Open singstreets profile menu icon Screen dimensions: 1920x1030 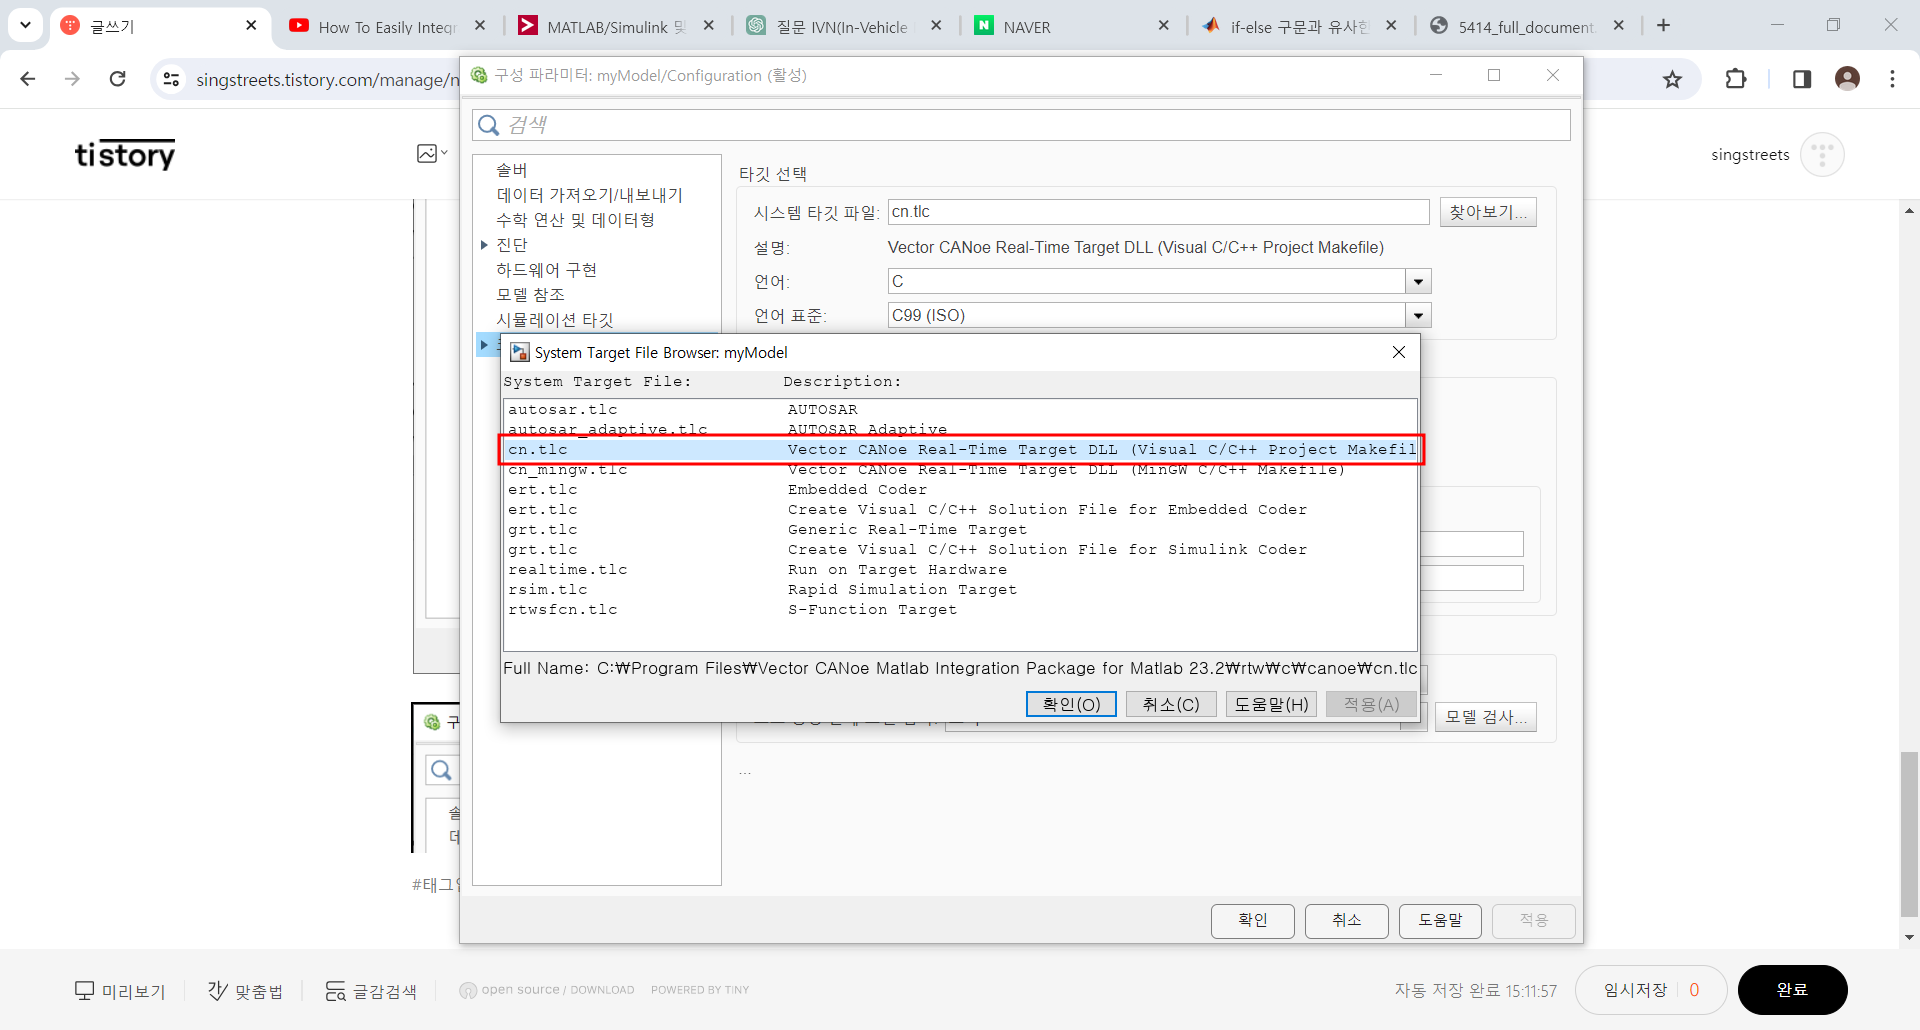[1822, 155]
